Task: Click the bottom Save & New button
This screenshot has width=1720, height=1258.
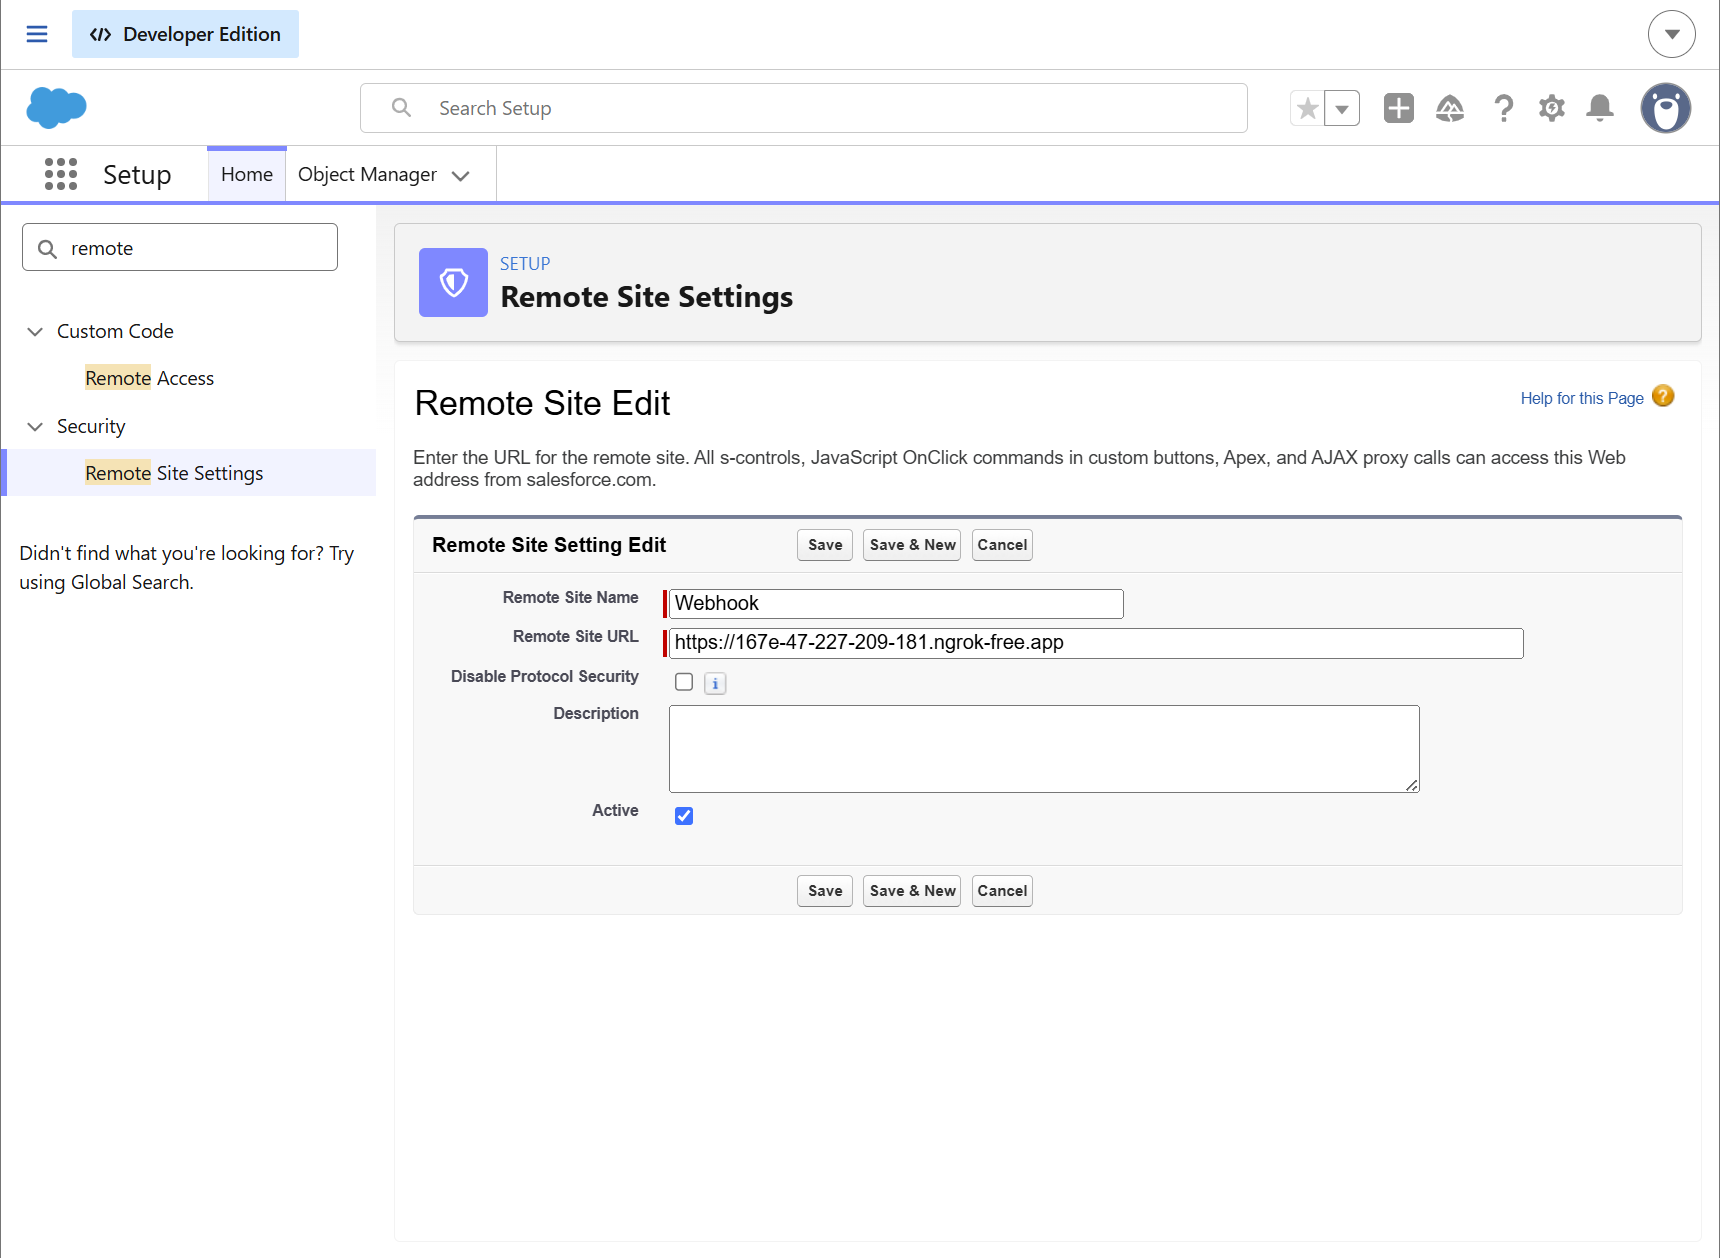Action: 912,891
